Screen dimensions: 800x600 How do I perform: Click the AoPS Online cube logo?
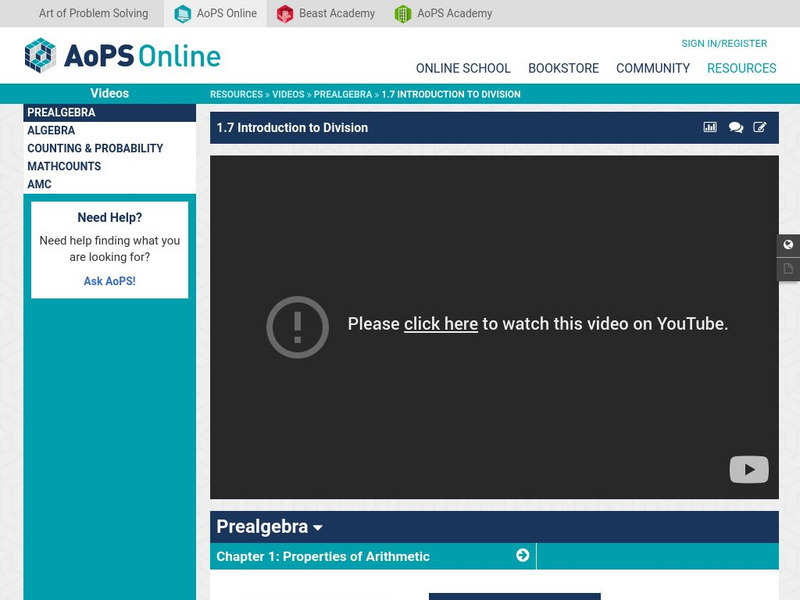pos(42,55)
